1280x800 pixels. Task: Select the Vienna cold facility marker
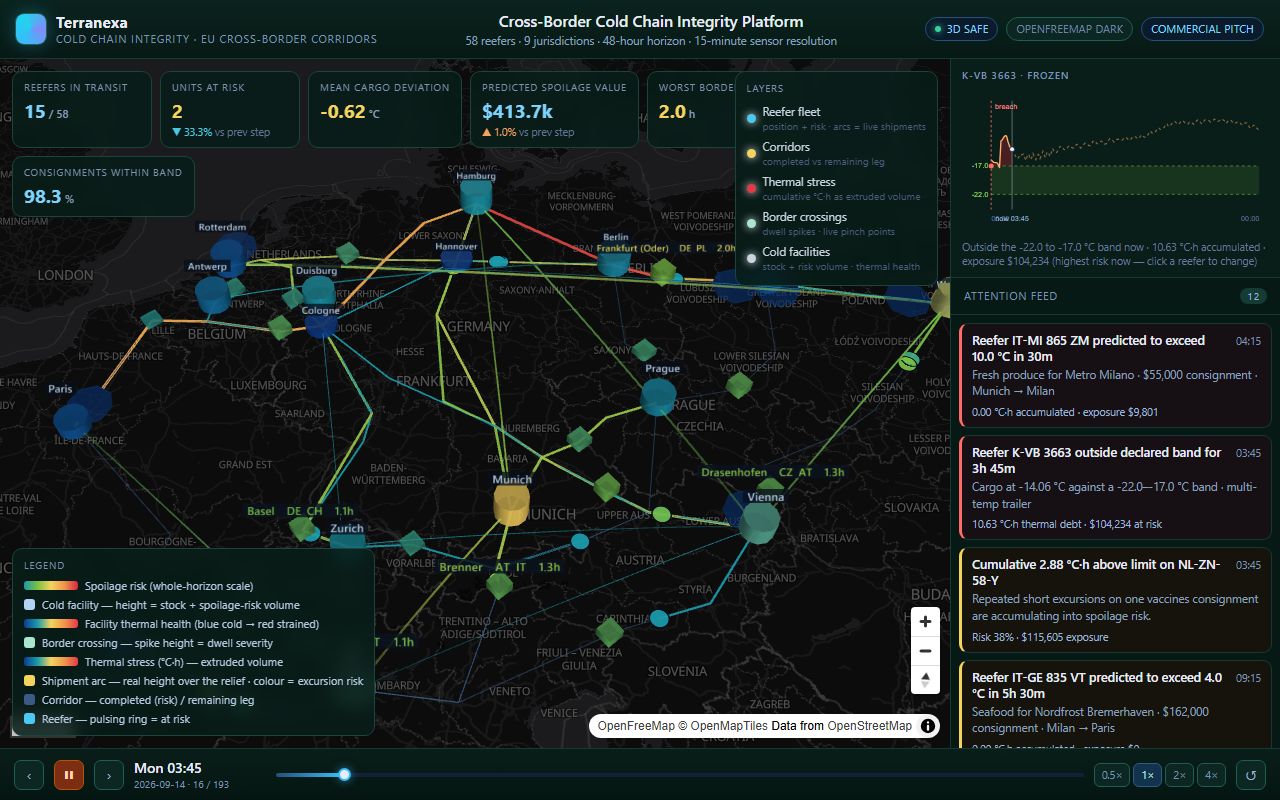[x=760, y=523]
